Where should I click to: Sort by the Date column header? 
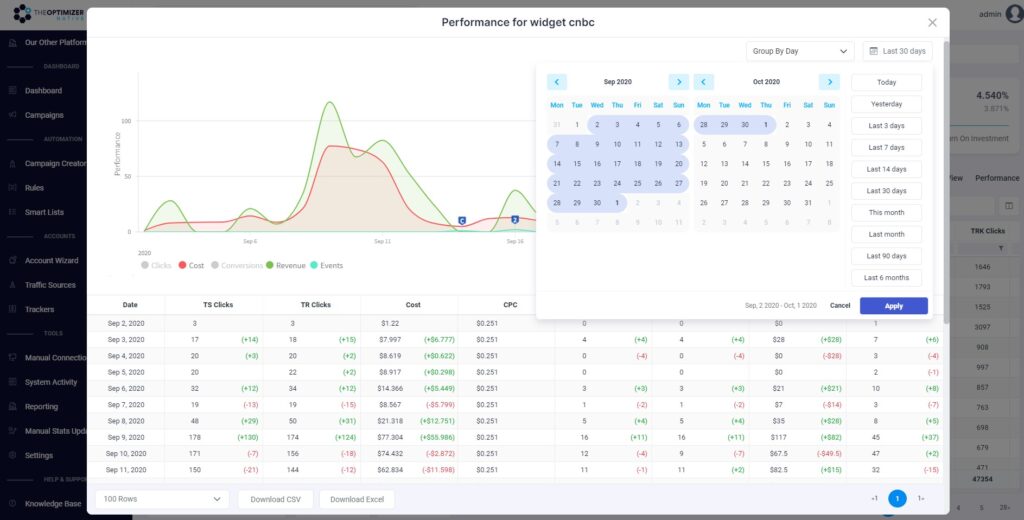pos(130,304)
